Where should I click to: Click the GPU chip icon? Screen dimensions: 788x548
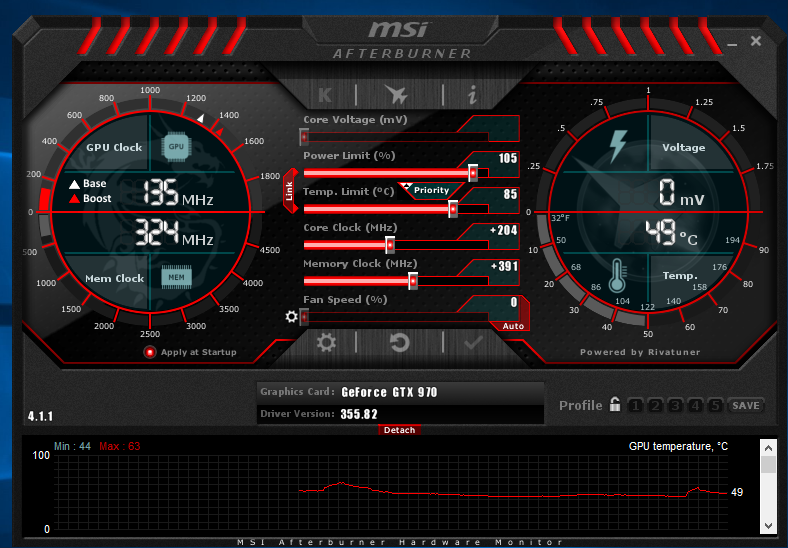(176, 147)
